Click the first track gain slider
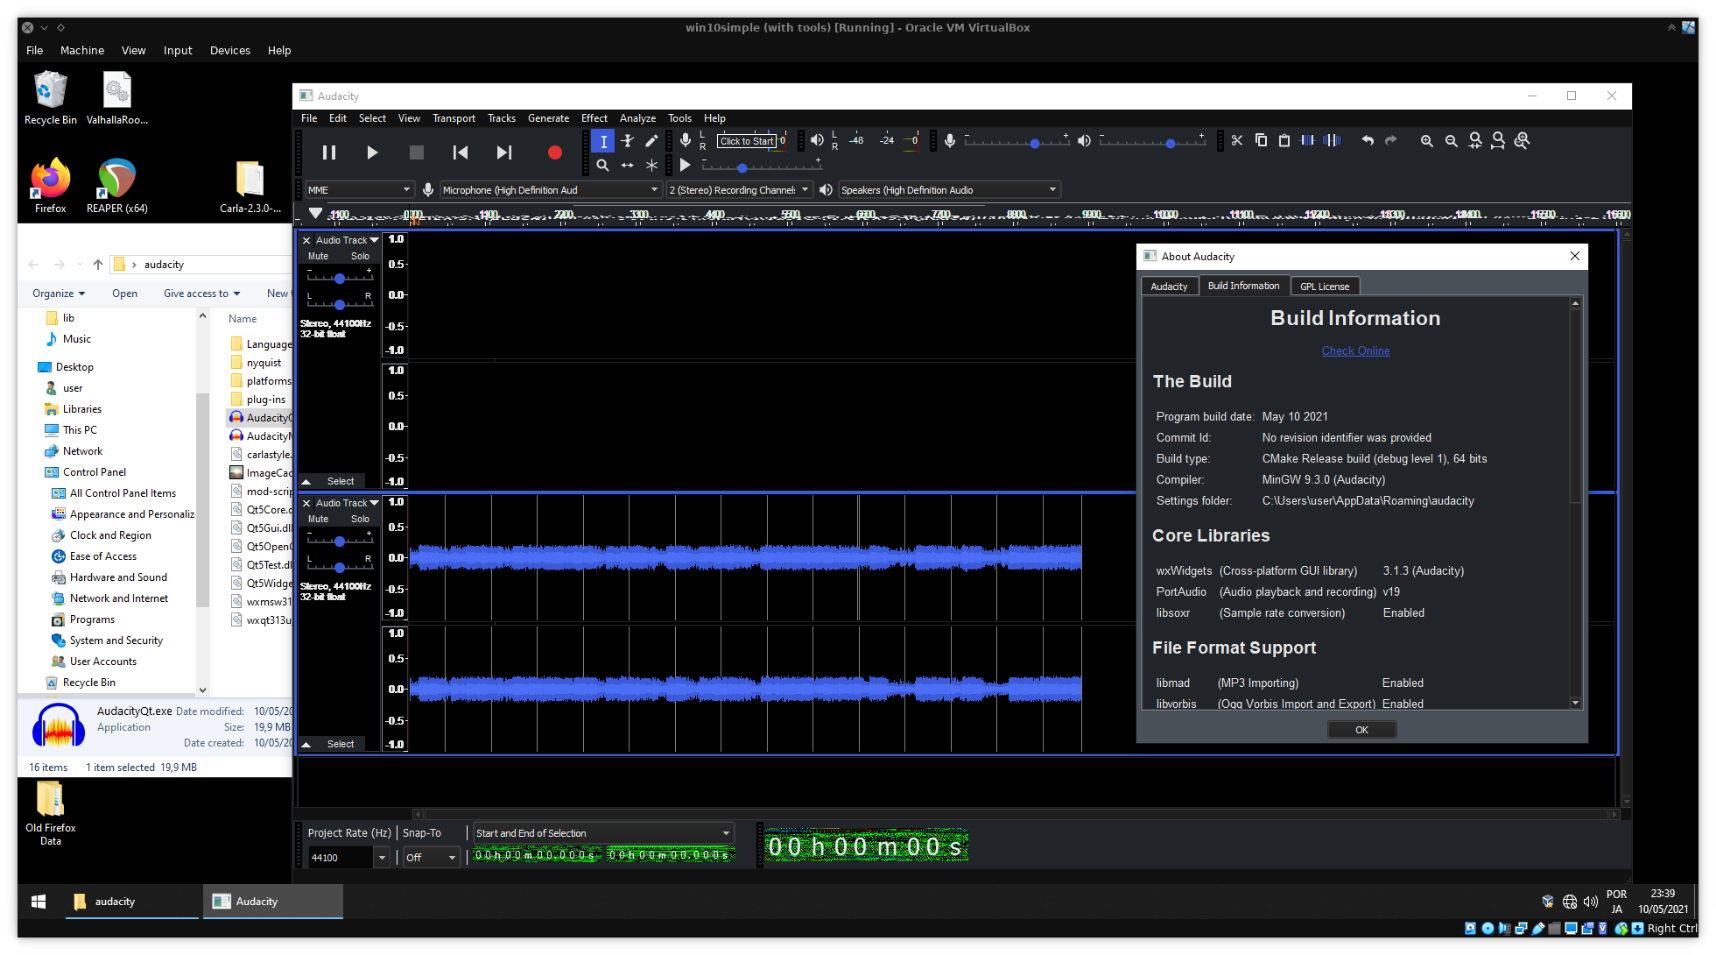This screenshot has height=955, width=1716. [339, 277]
